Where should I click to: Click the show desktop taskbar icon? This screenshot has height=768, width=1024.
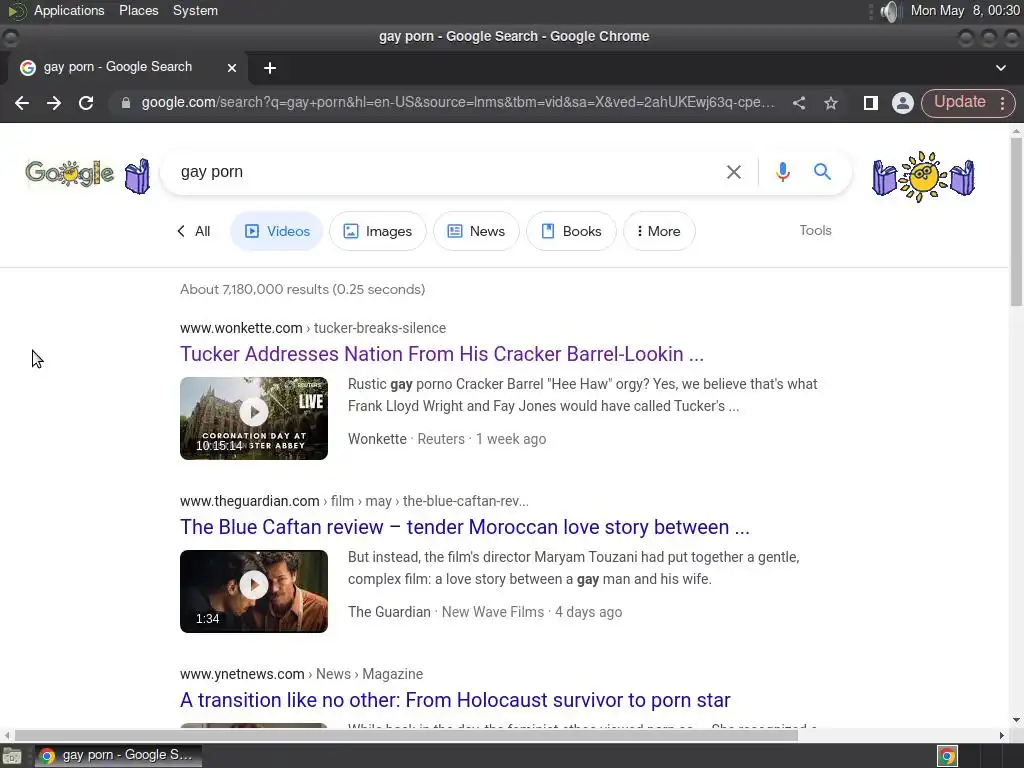12,756
